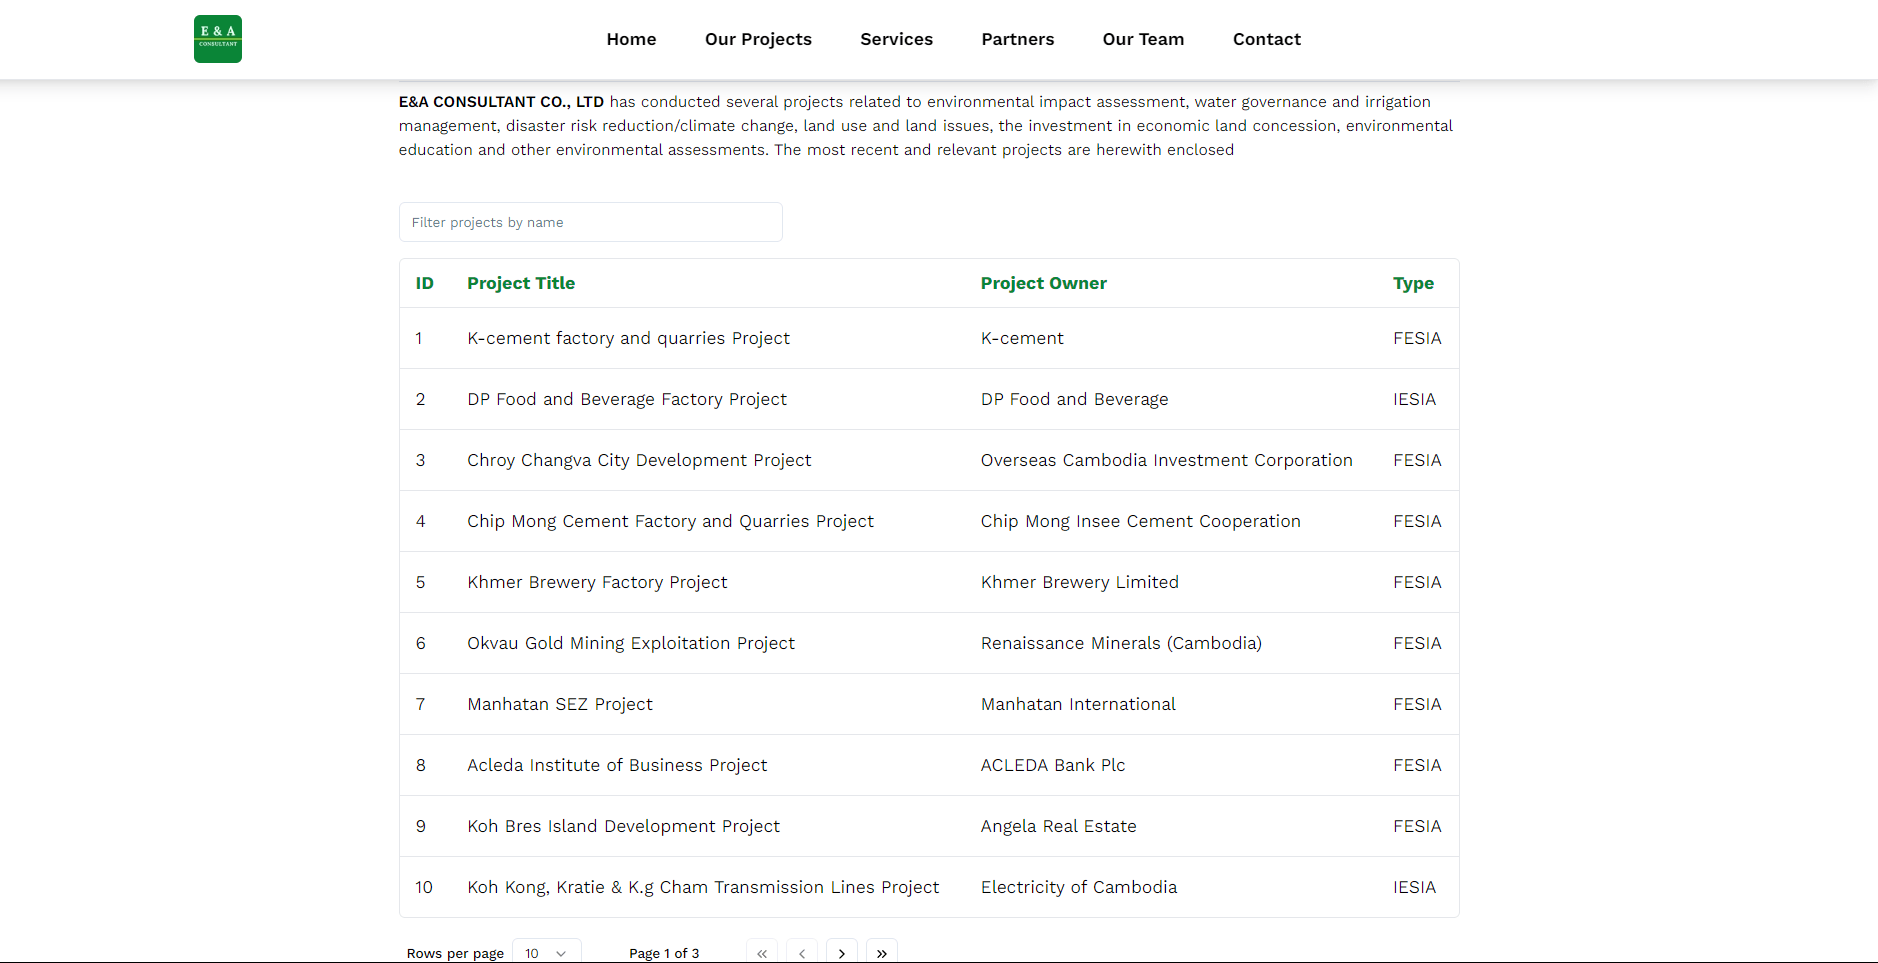1878x963 pixels.
Task: Navigate to Our Projects page
Action: [758, 39]
